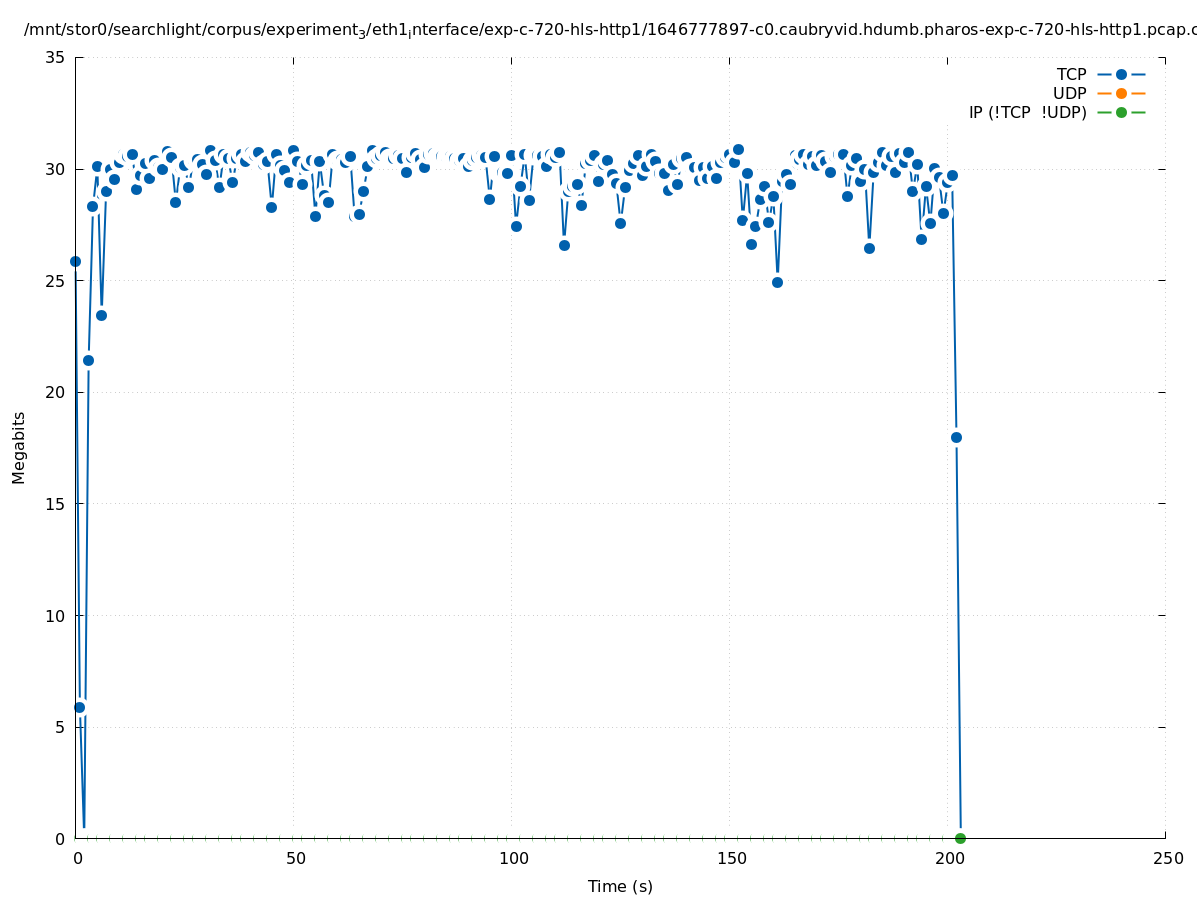
Task: Click the 35 tick label on y-axis
Action: tap(56, 57)
